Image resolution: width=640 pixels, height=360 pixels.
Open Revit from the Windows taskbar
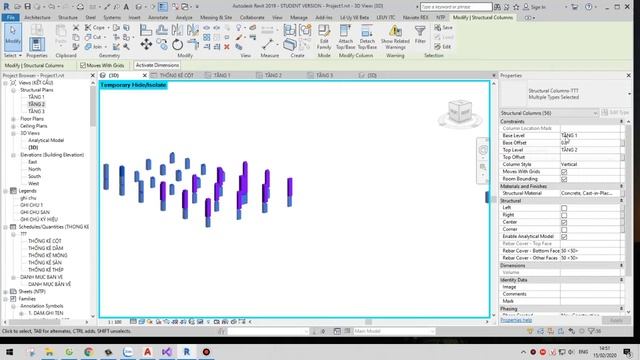187,352
